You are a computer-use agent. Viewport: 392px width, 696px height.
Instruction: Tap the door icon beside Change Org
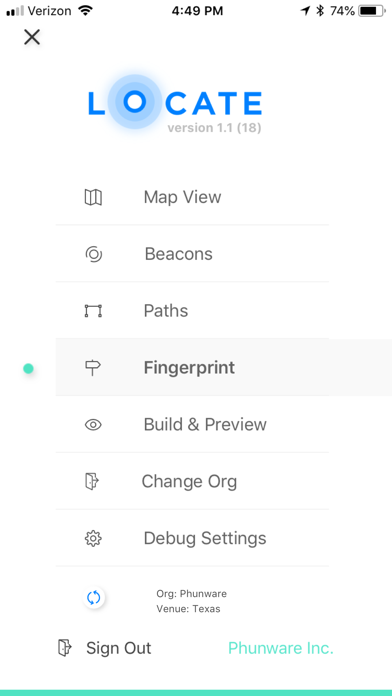[92, 481]
